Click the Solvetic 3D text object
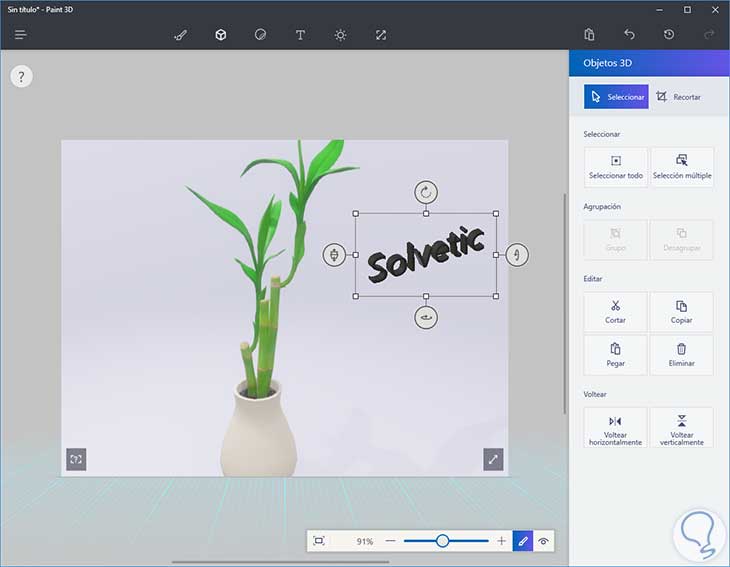The height and width of the screenshot is (567, 730). click(x=426, y=255)
